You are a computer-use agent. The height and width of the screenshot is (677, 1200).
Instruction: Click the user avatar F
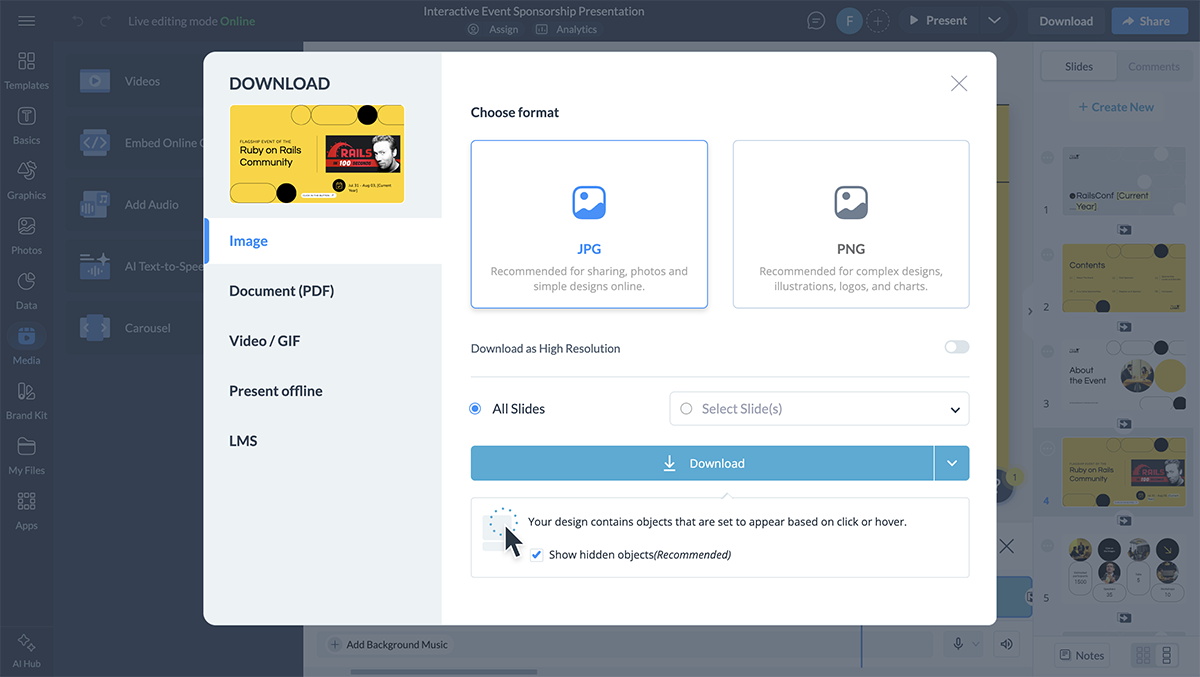(850, 21)
